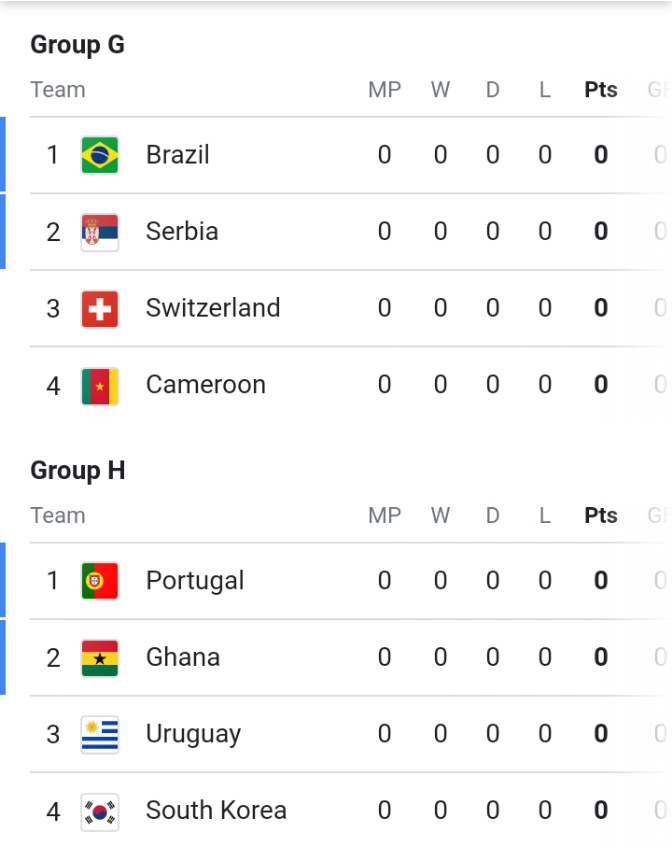
Task: Click the Serbia flag icon
Action: click(x=100, y=232)
